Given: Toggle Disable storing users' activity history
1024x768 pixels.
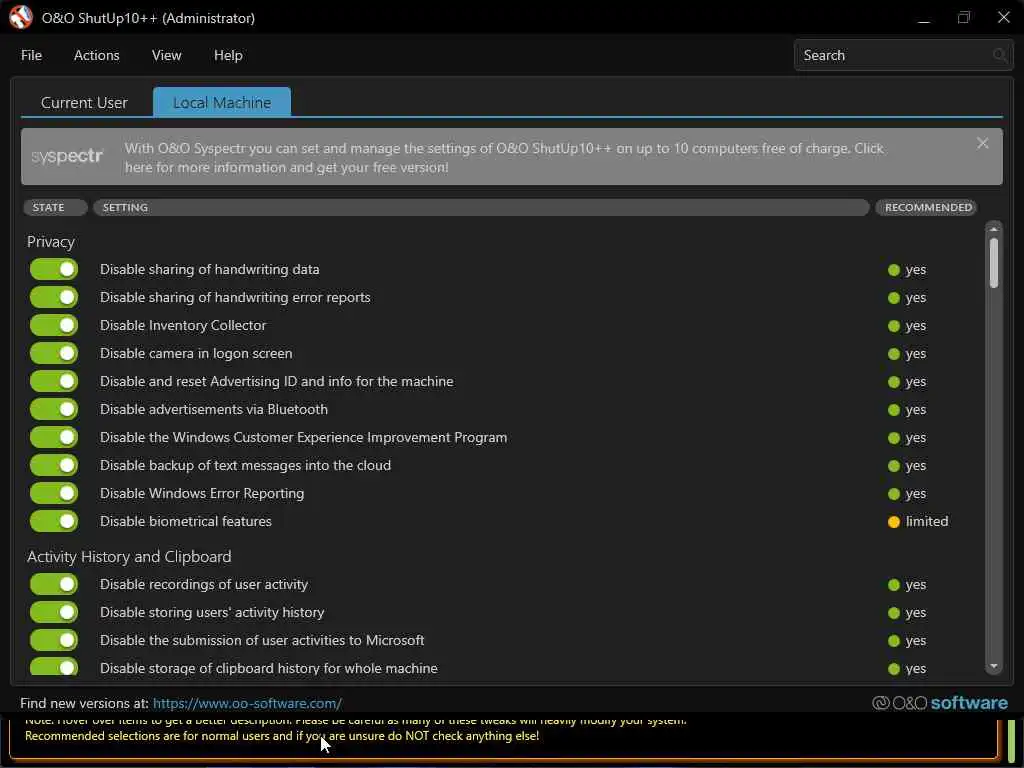Looking at the screenshot, I should [54, 612].
